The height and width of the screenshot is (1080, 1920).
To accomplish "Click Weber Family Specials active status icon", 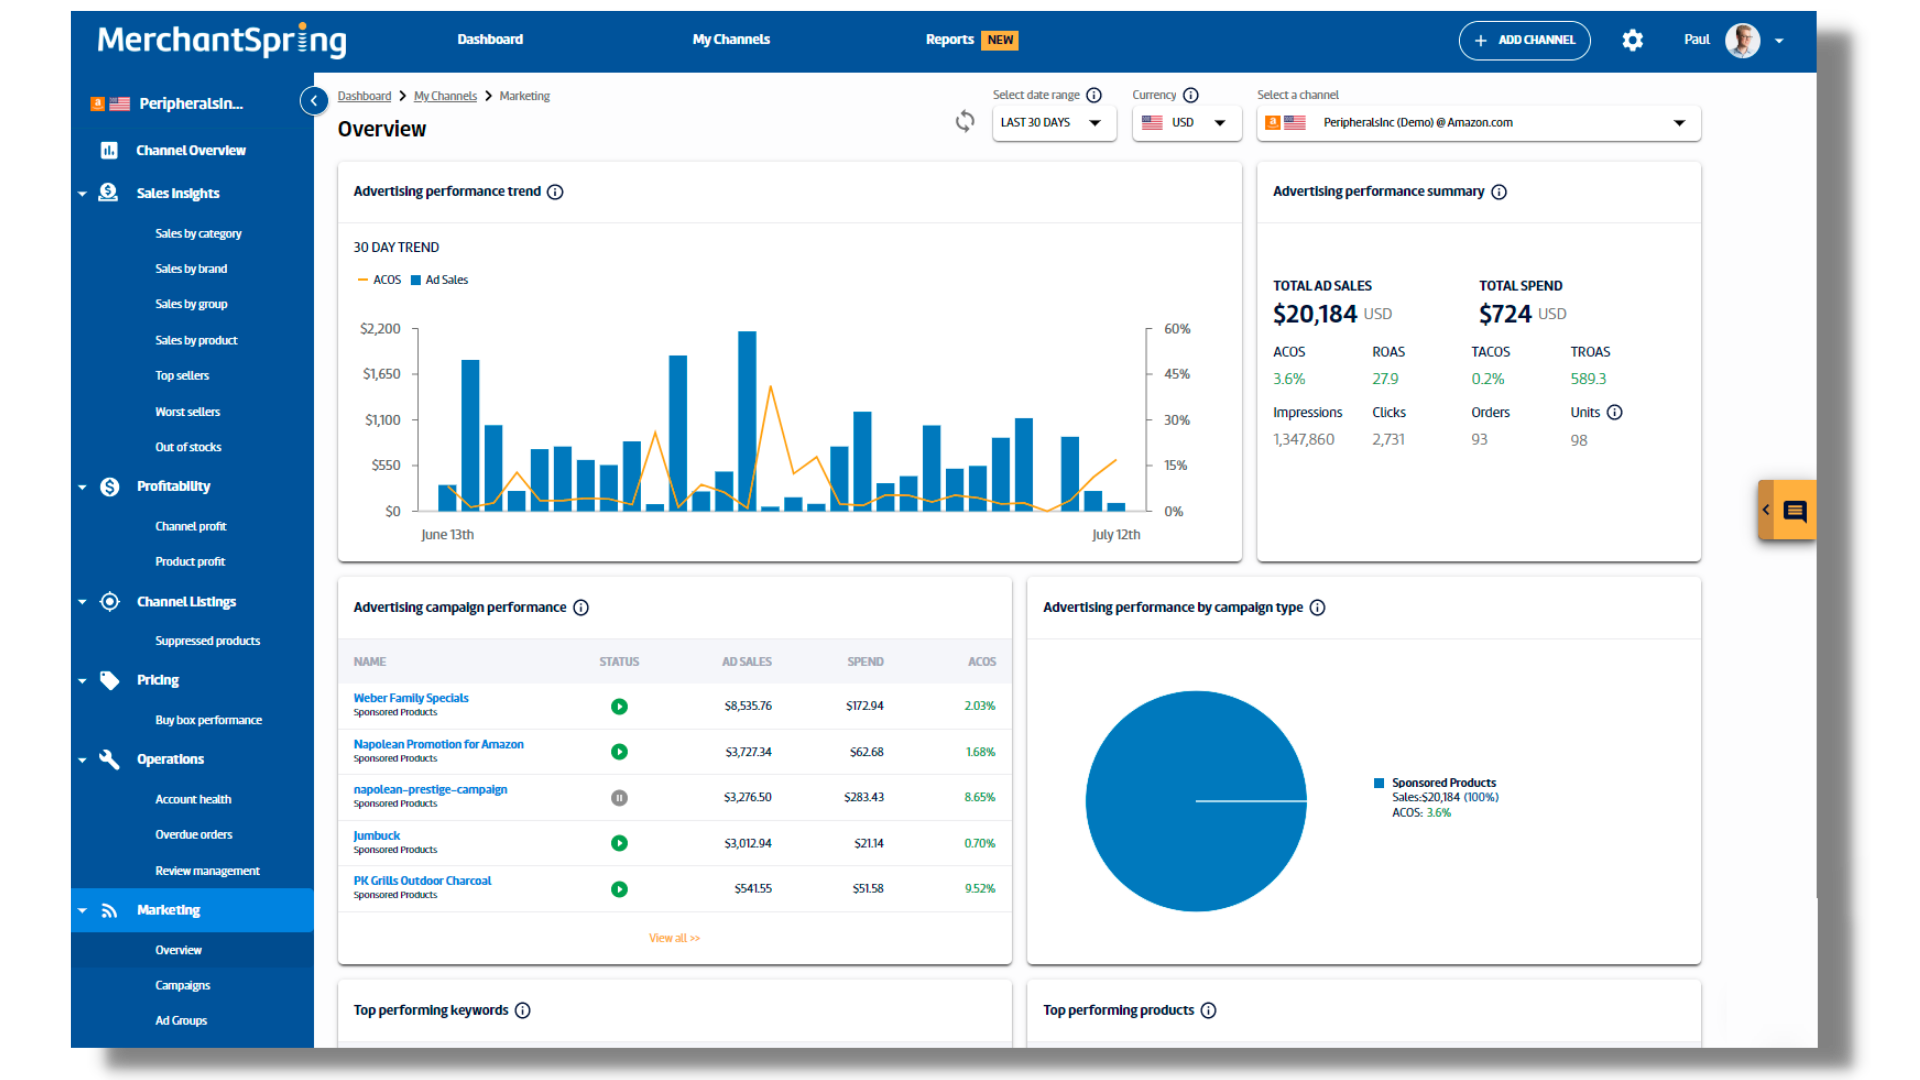I will tap(619, 706).
